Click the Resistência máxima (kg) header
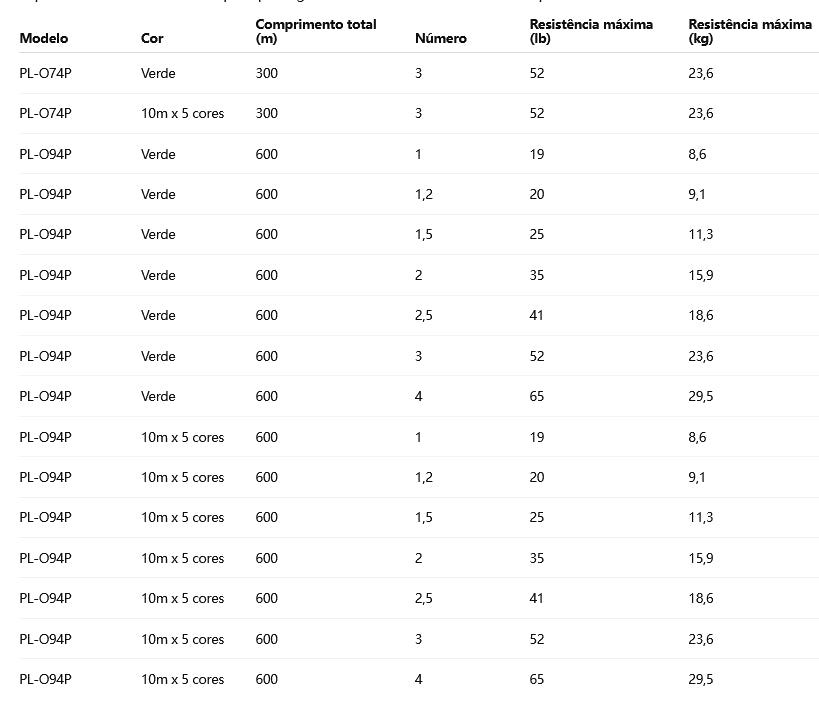The height and width of the screenshot is (701, 819). click(750, 31)
